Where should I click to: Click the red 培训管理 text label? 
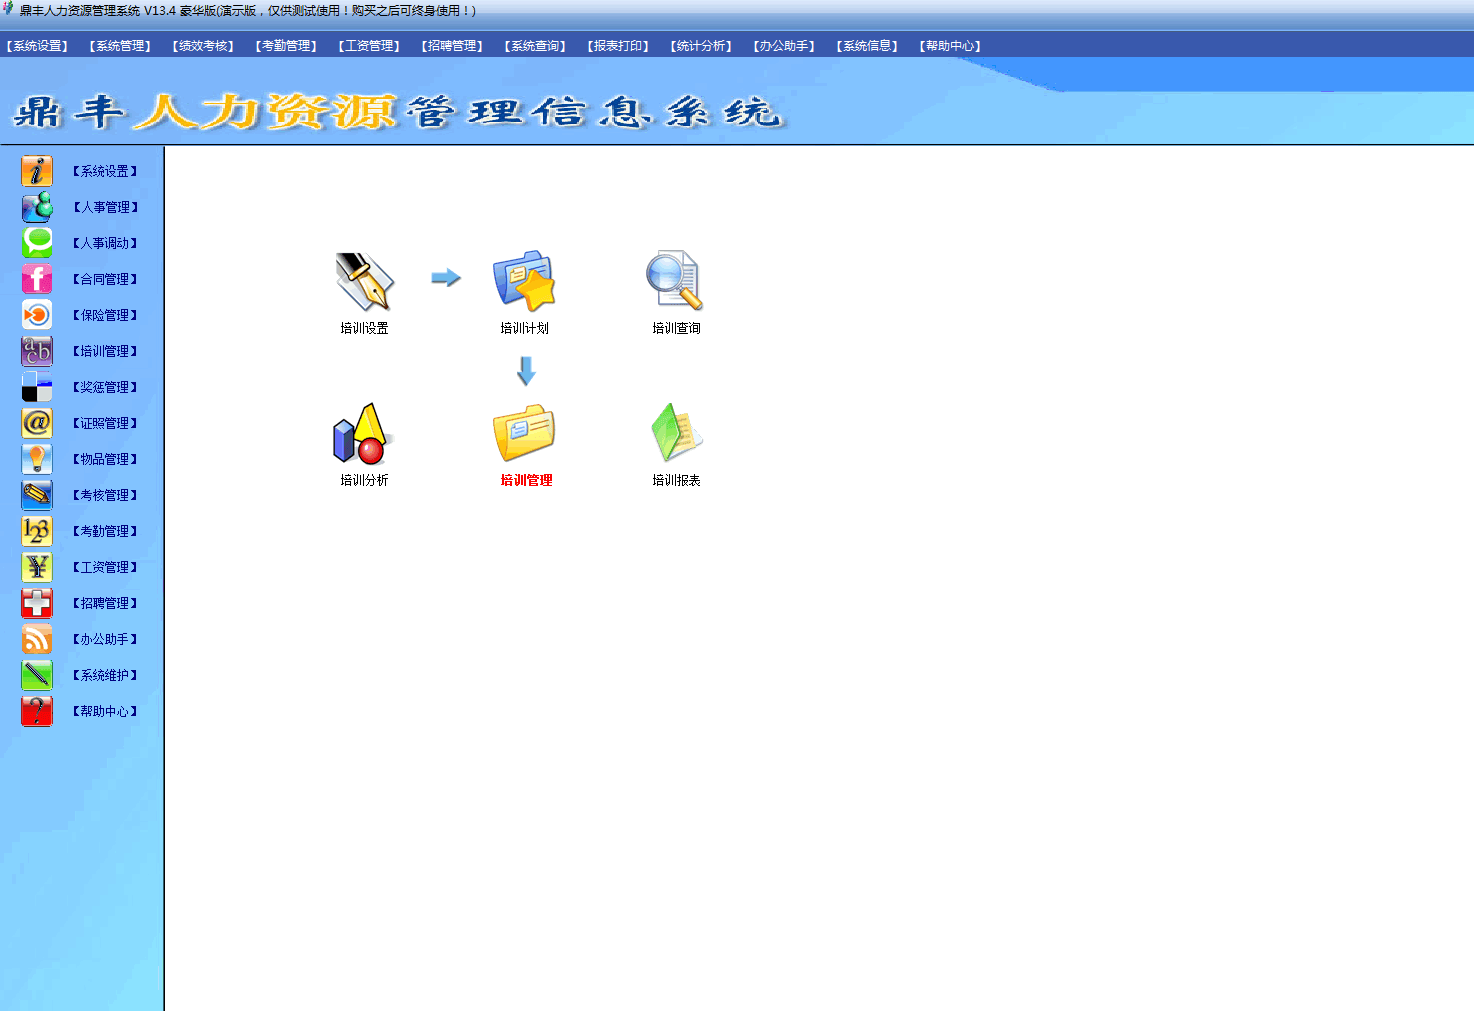click(x=526, y=480)
